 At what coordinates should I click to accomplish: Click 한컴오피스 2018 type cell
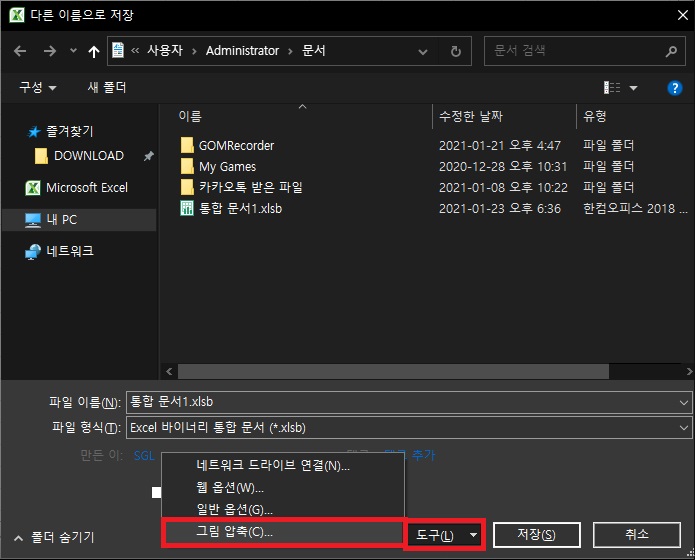coord(635,208)
